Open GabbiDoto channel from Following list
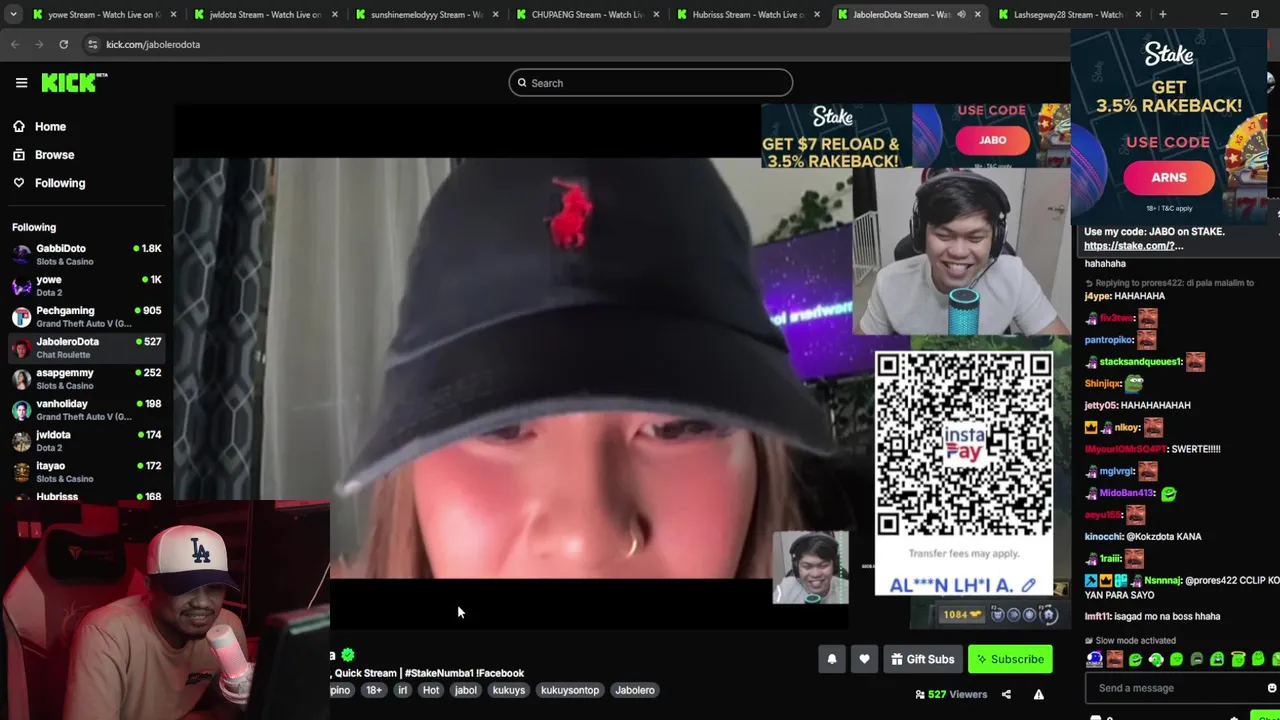Screen dimensions: 1280x720 (x=87, y=254)
